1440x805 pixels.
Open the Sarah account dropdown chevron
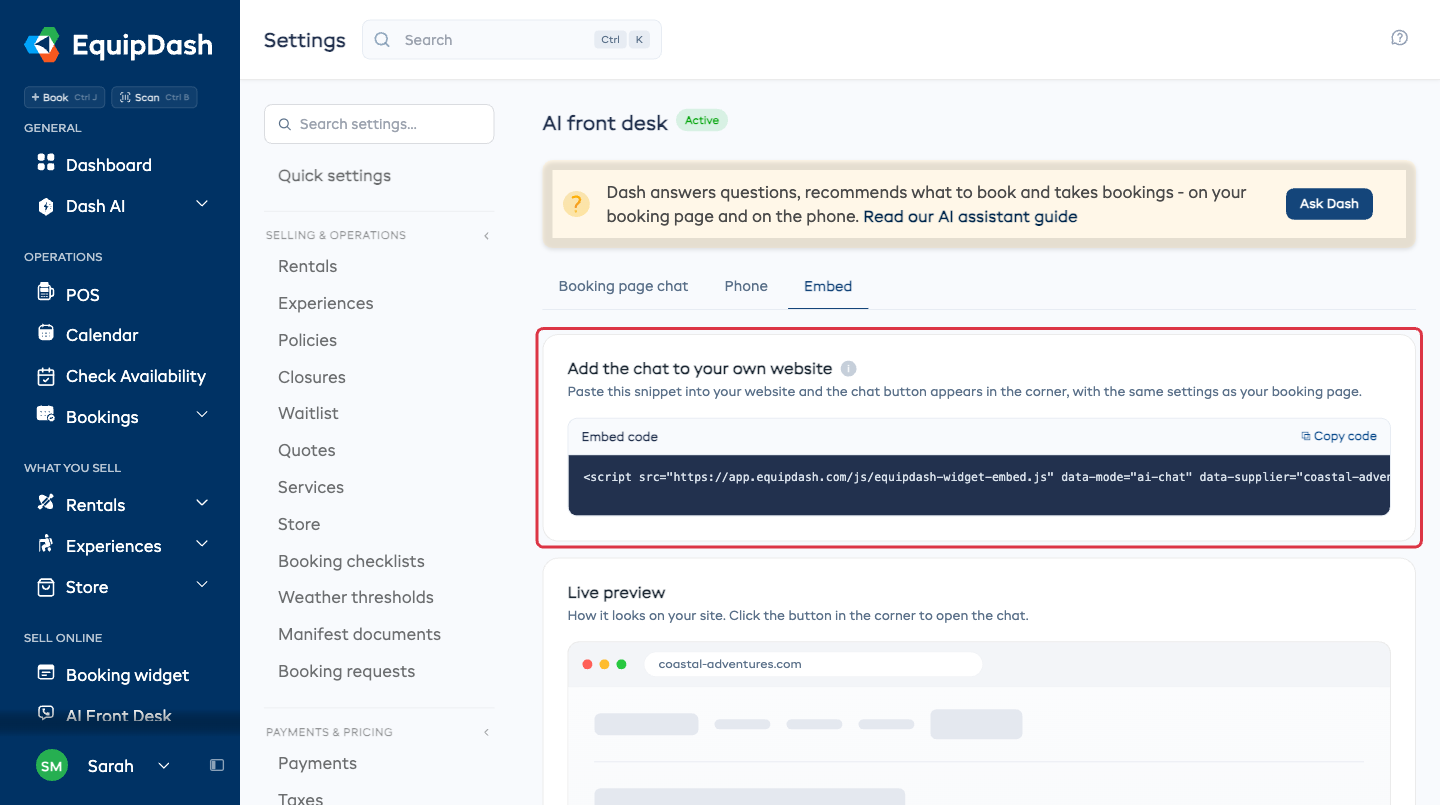coord(164,766)
